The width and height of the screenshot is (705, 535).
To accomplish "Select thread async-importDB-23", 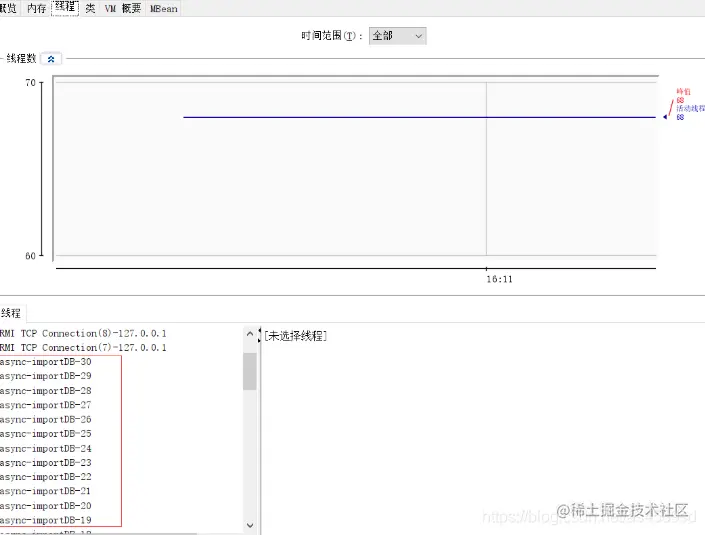I will coord(45,463).
